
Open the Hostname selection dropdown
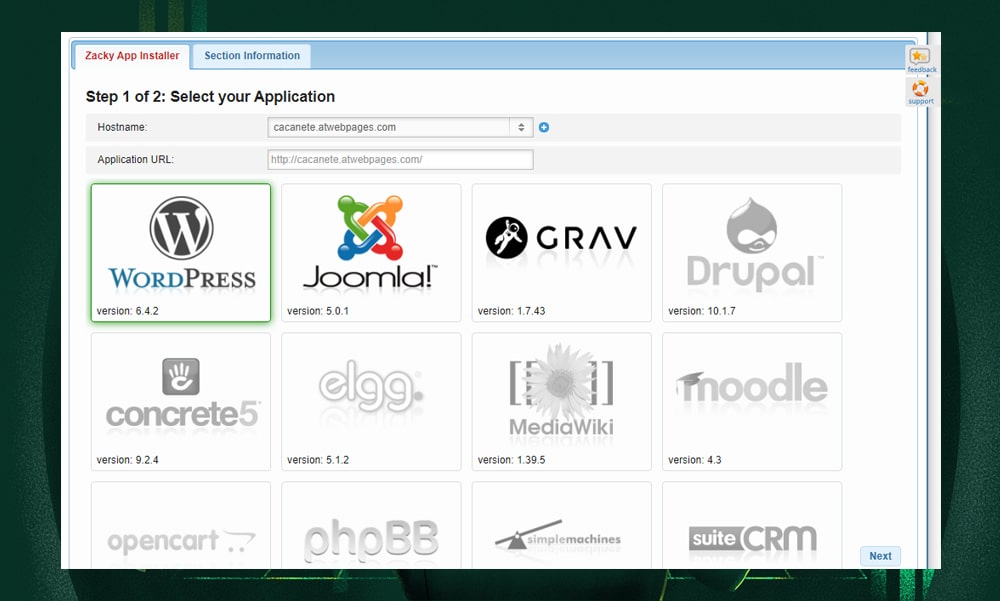tap(520, 127)
